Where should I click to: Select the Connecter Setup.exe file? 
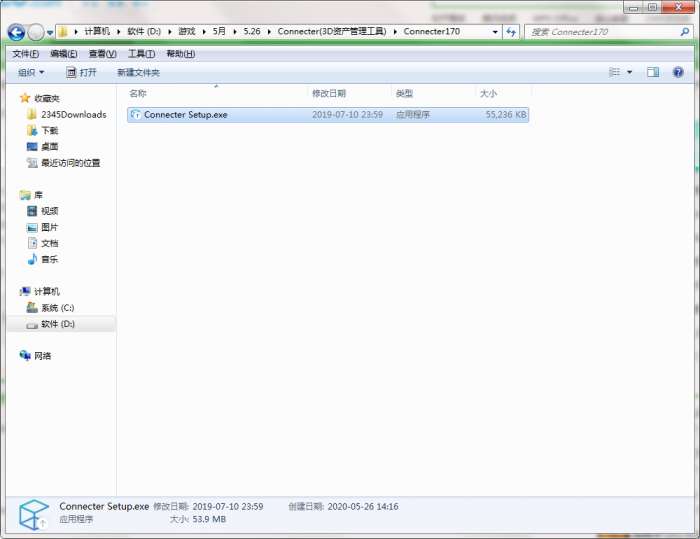(x=328, y=115)
